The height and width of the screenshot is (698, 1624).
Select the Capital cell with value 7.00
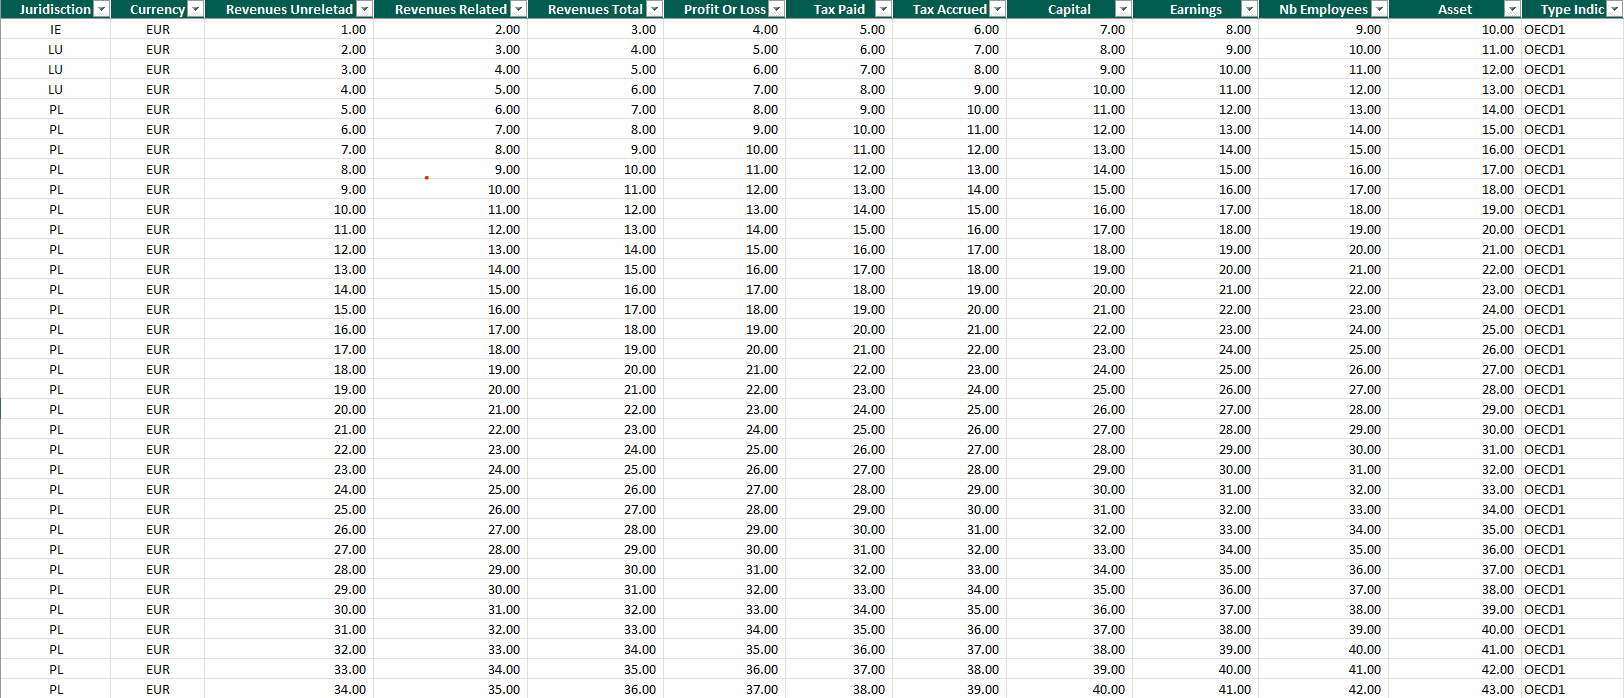(1069, 29)
